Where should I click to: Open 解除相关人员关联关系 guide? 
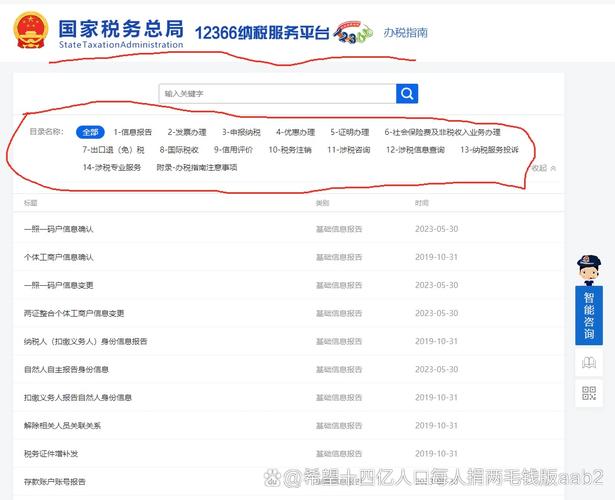point(62,425)
